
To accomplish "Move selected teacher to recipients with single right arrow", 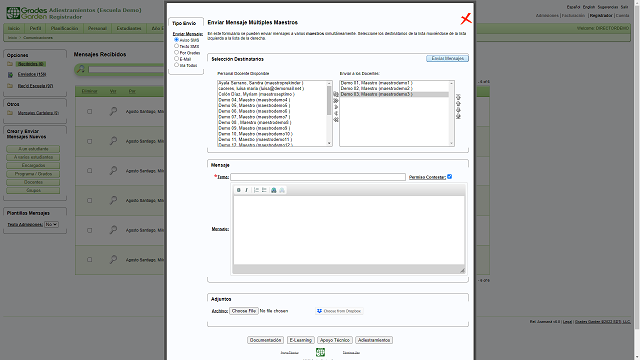I will tap(336, 107).
